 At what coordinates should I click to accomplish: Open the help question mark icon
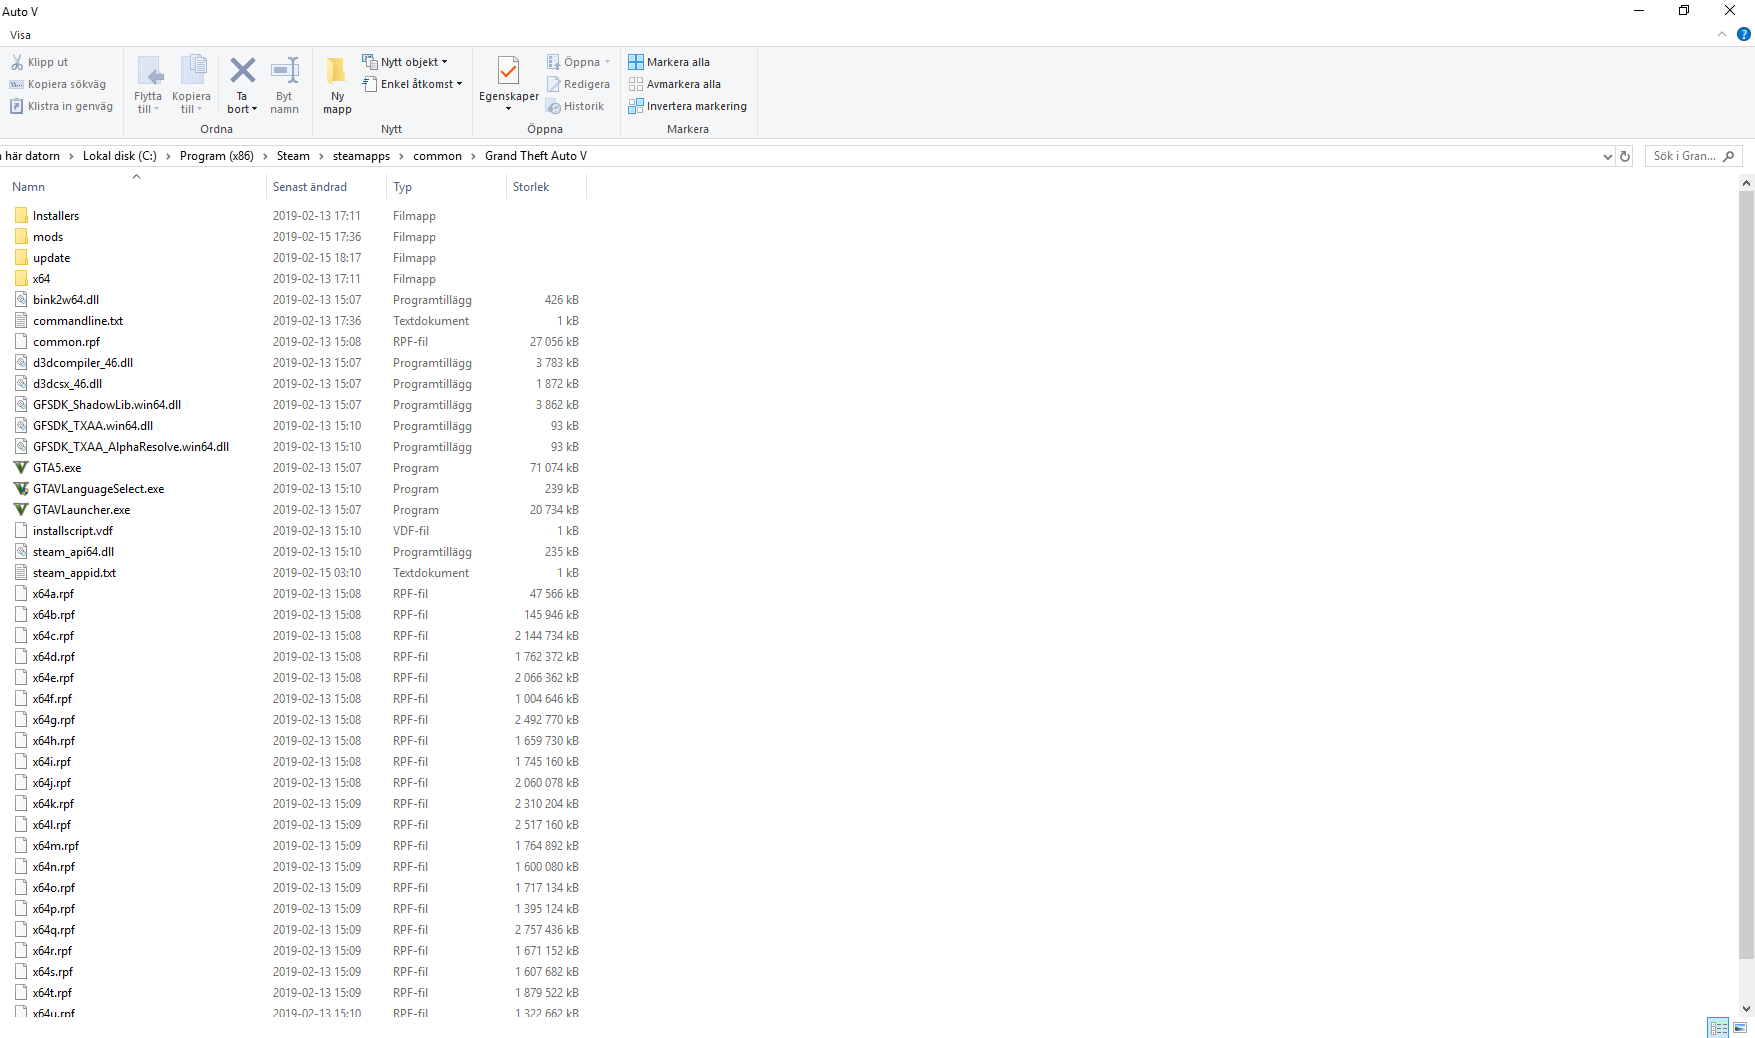[x=1744, y=34]
